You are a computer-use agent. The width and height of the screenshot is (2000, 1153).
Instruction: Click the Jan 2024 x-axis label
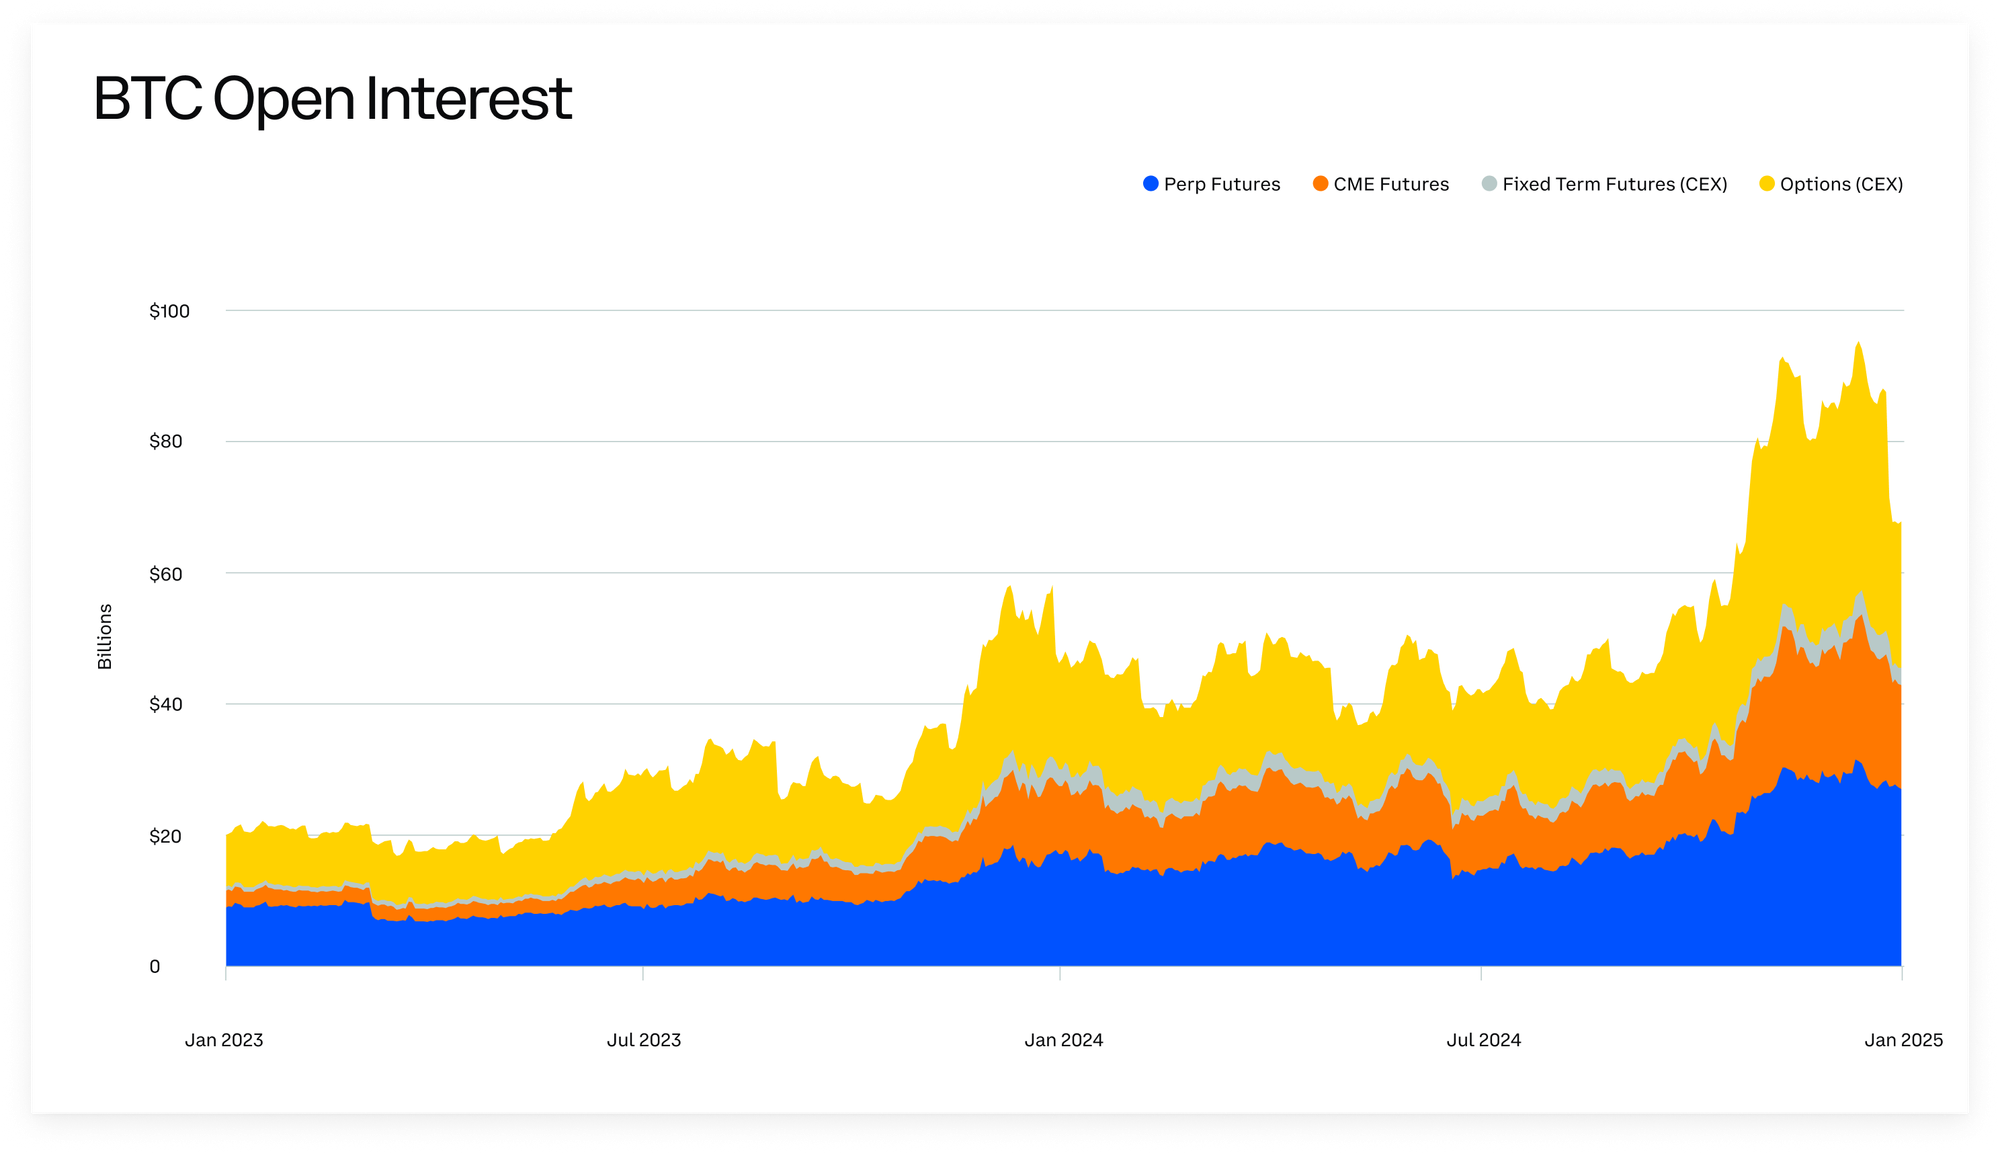pyautogui.click(x=1063, y=1040)
